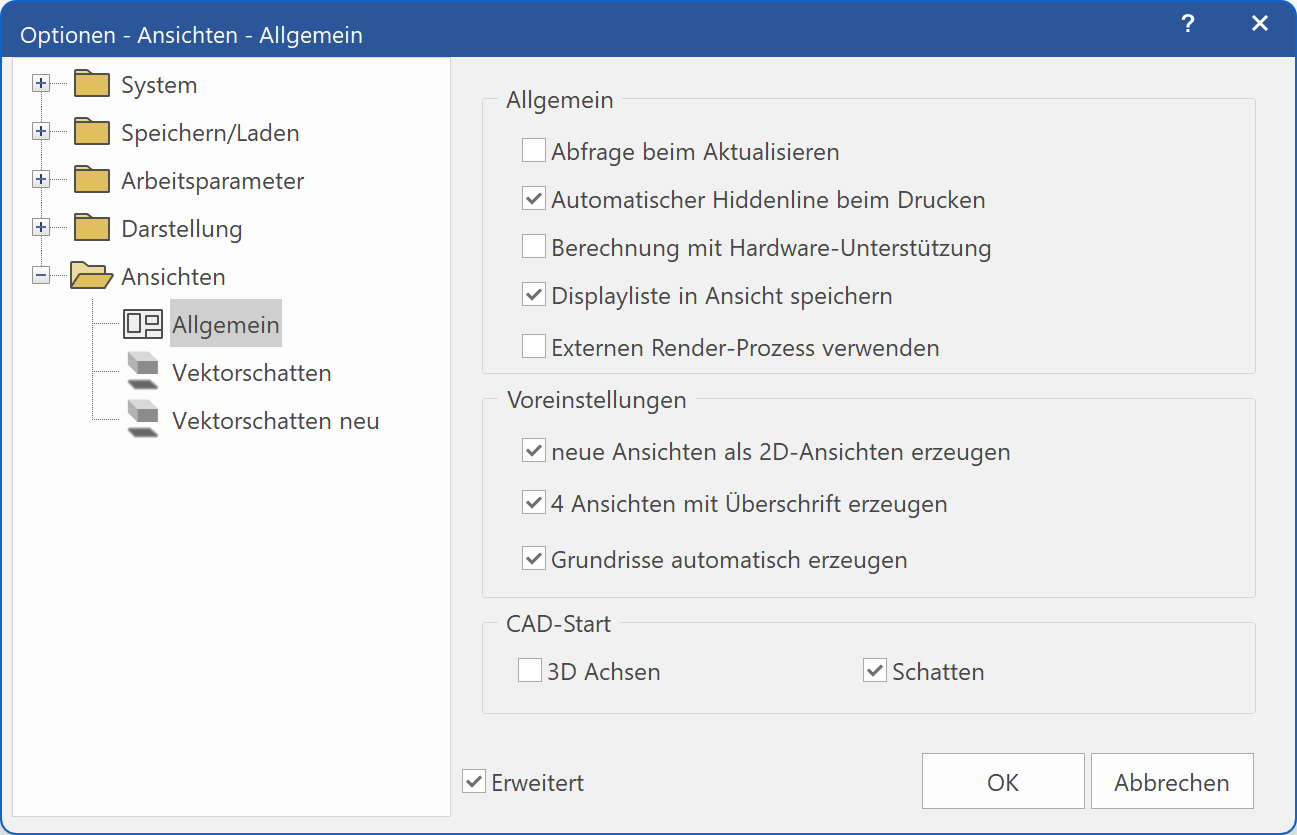
Task: Click the Vektorschatten neu cube icon
Action: [143, 419]
